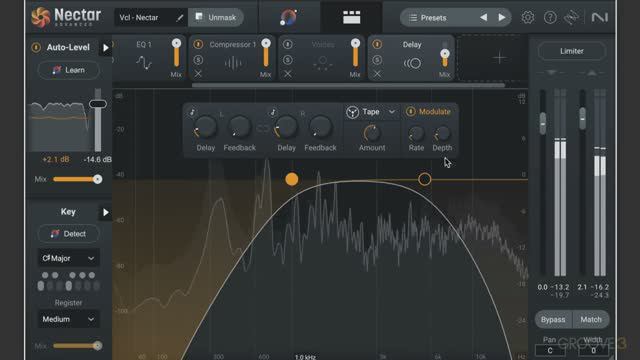Toggle Auto-Level power button
Image resolution: width=640 pixels, height=360 pixels.
pos(36,47)
